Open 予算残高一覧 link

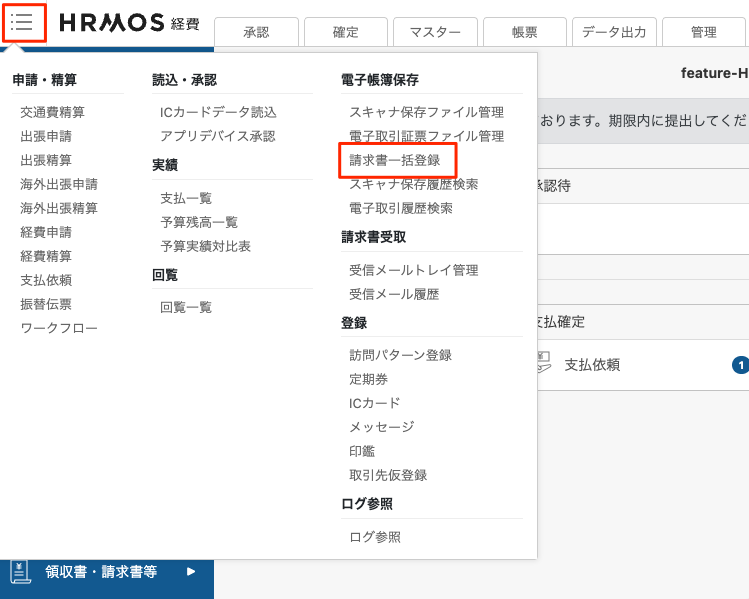[x=199, y=222]
